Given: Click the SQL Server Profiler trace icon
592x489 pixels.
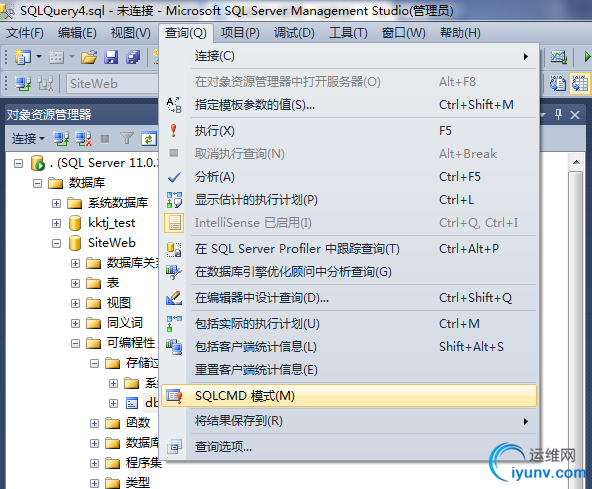Looking at the screenshot, I should [174, 249].
